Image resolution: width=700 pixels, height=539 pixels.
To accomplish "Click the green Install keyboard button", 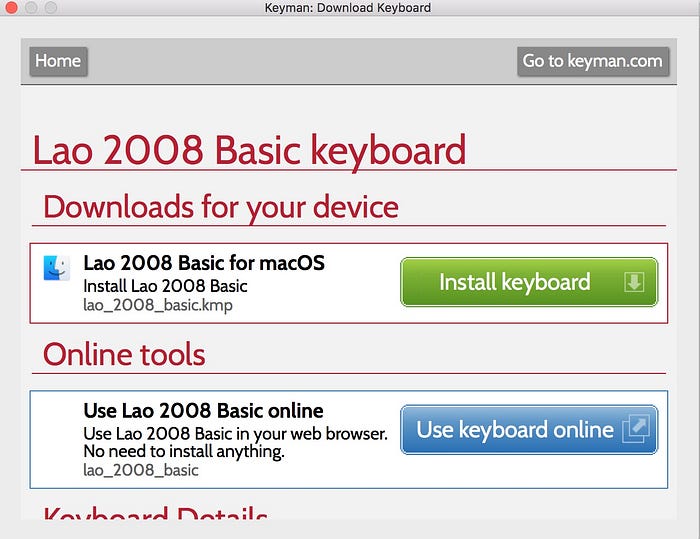I will click(529, 282).
